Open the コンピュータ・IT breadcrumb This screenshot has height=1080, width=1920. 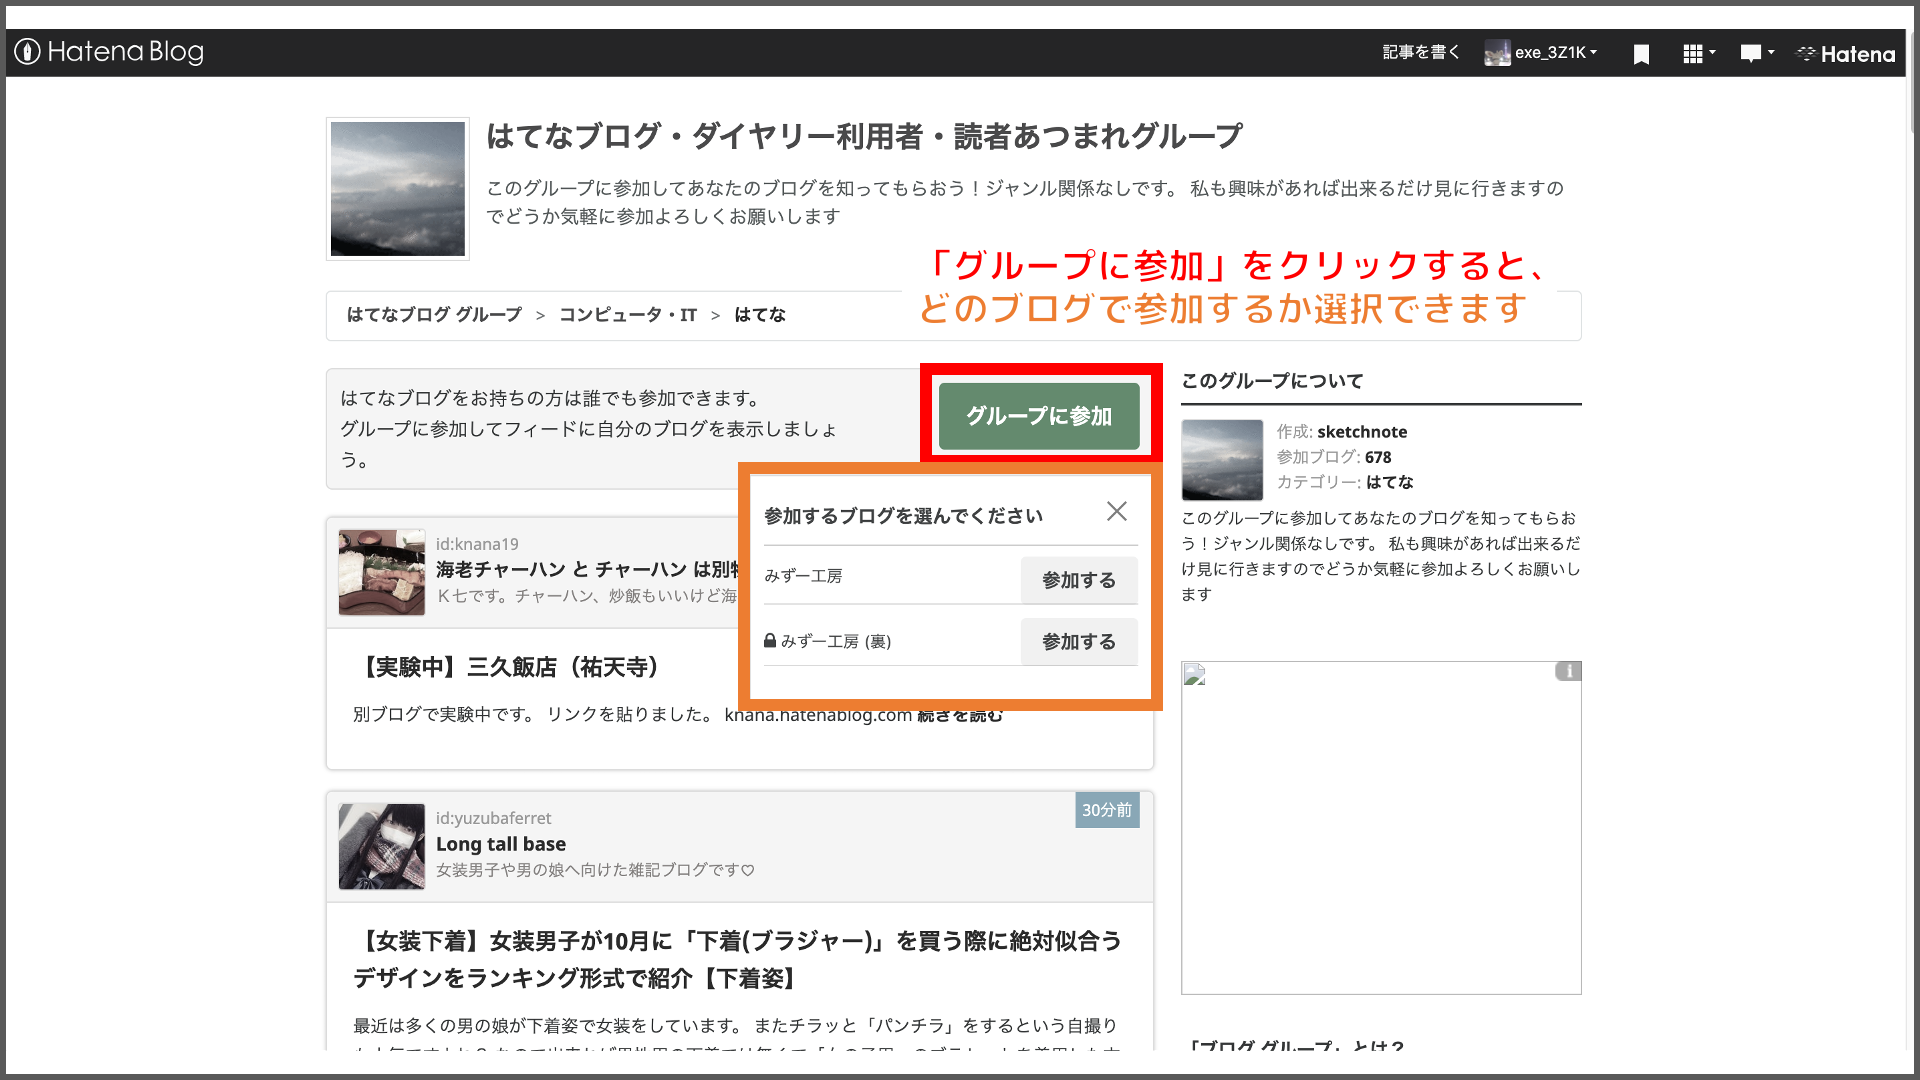(x=628, y=315)
